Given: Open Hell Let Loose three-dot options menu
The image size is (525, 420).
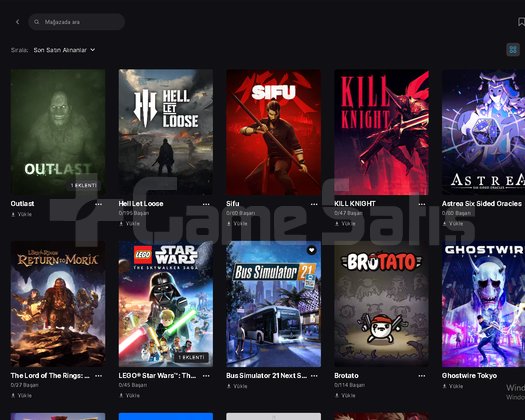Looking at the screenshot, I should point(206,204).
